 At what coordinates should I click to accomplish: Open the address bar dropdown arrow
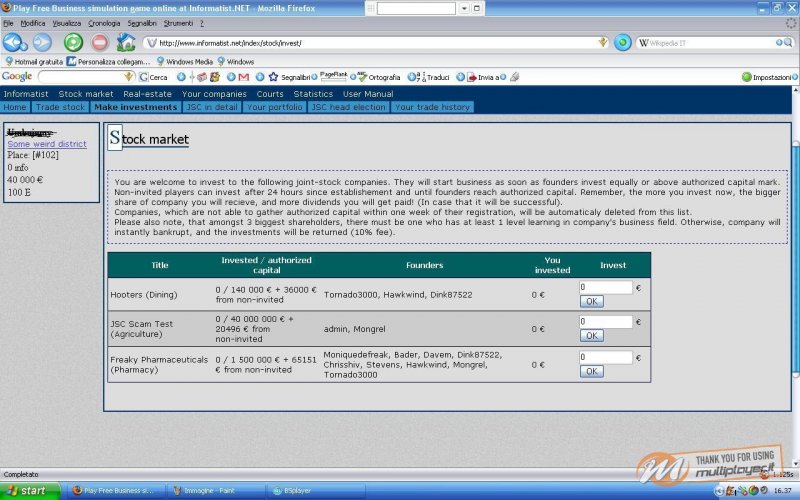pos(603,43)
